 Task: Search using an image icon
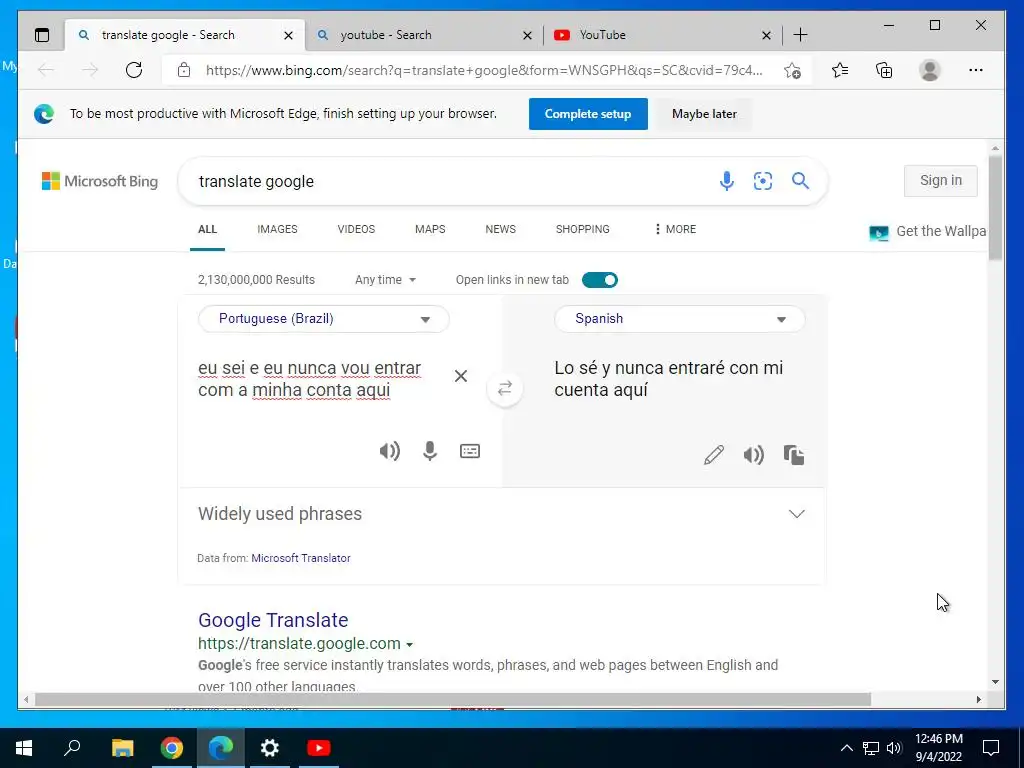point(763,181)
